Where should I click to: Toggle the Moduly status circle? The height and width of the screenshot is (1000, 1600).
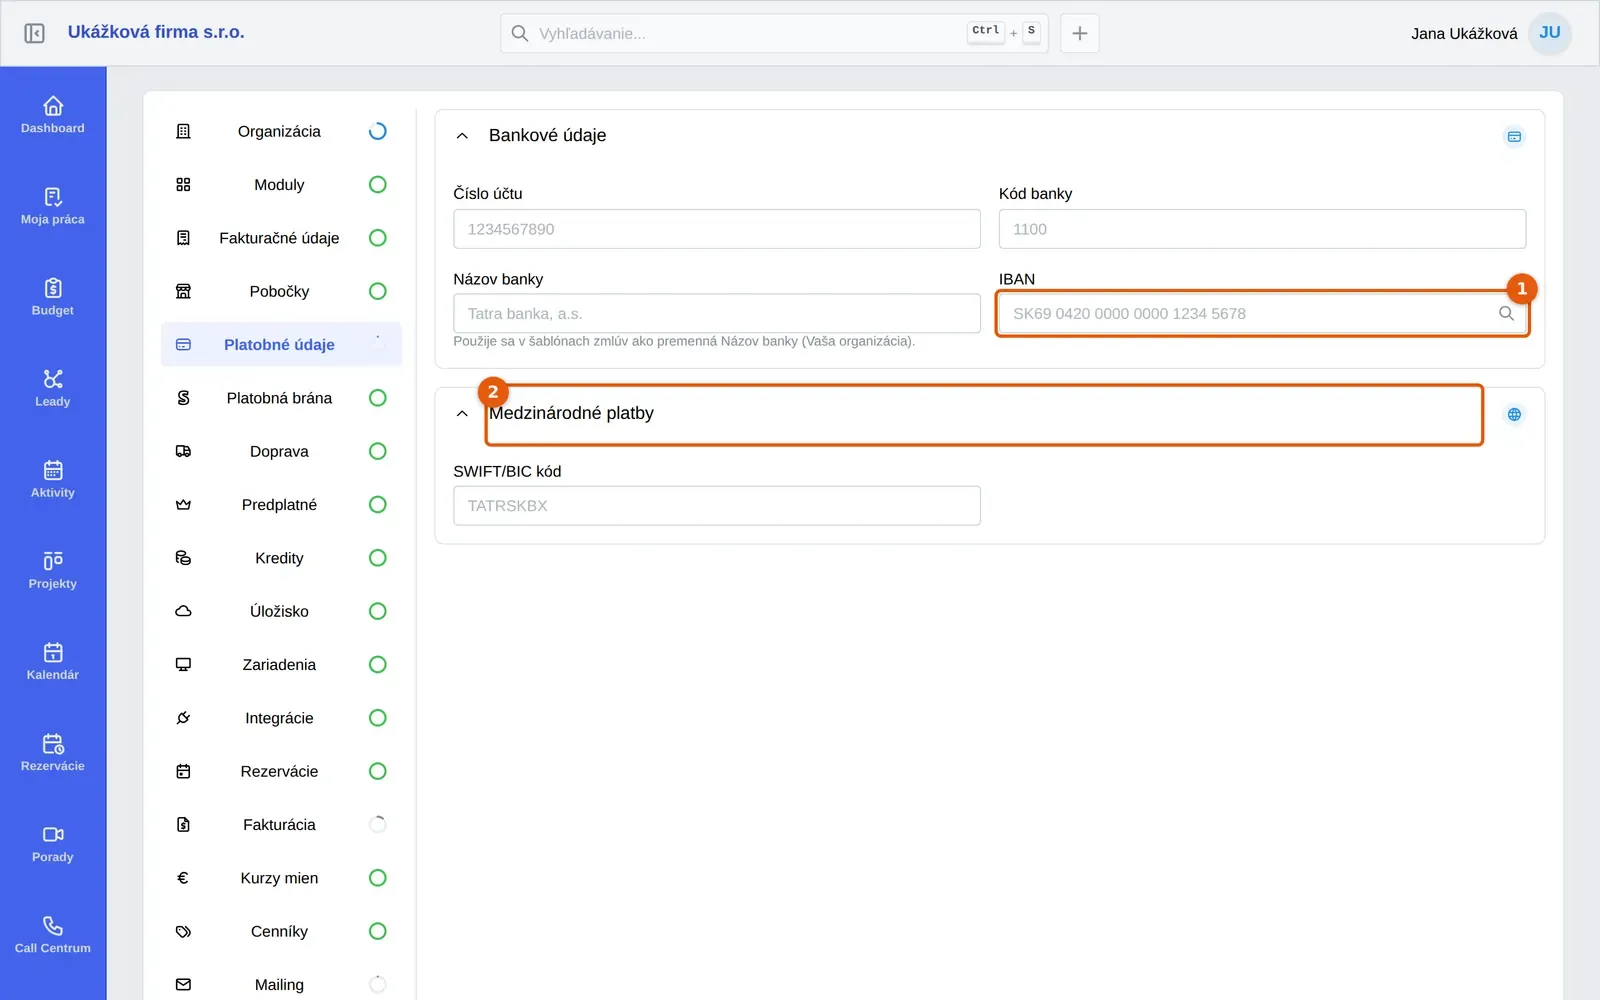coord(377,184)
